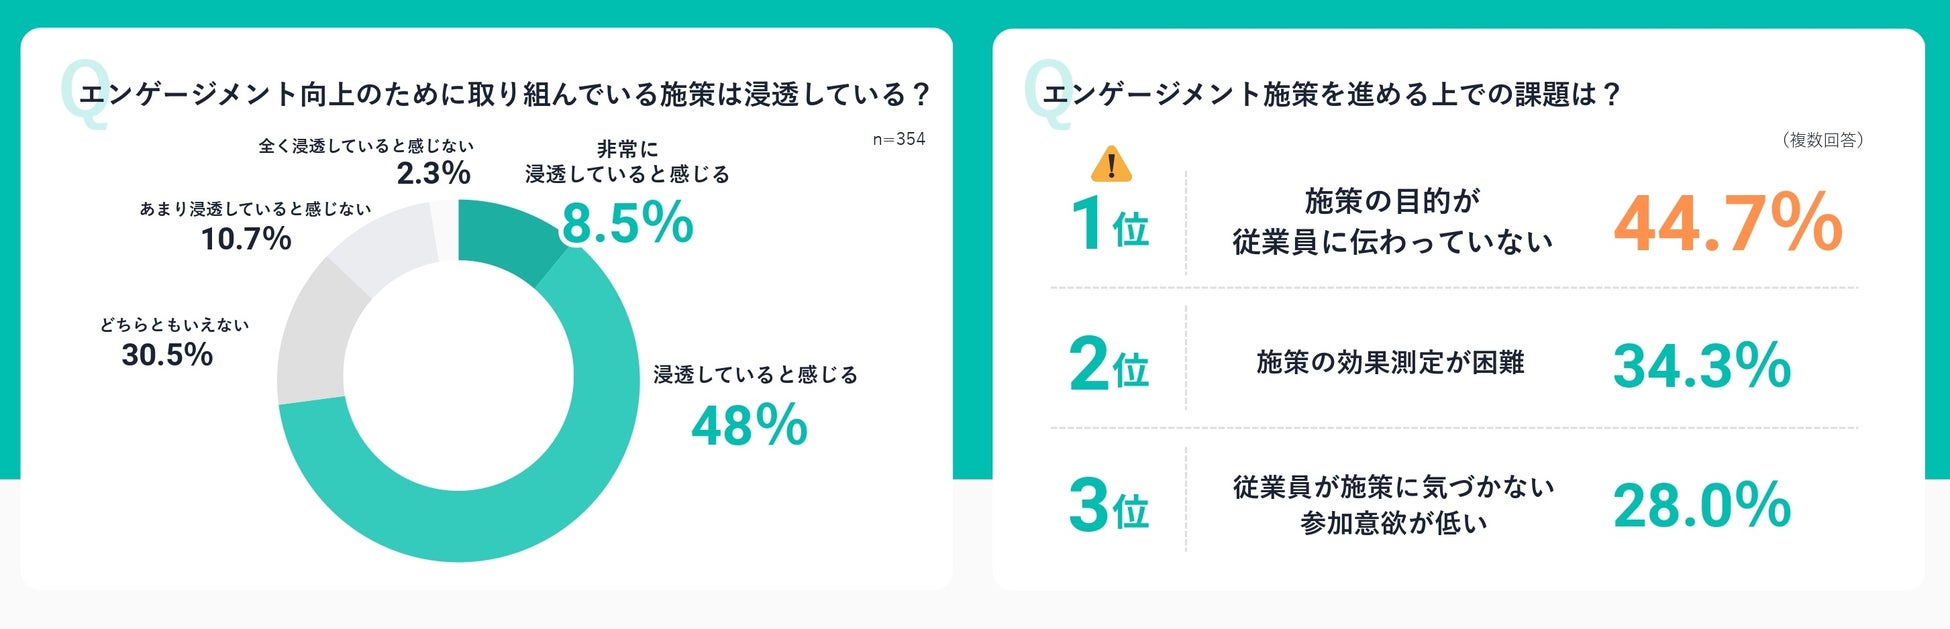Select the 3位 rank label
The width and height of the screenshot is (1950, 629).
(1109, 505)
